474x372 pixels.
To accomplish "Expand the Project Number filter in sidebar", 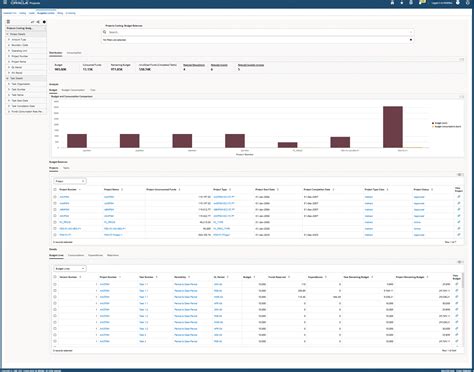I will coord(9,56).
